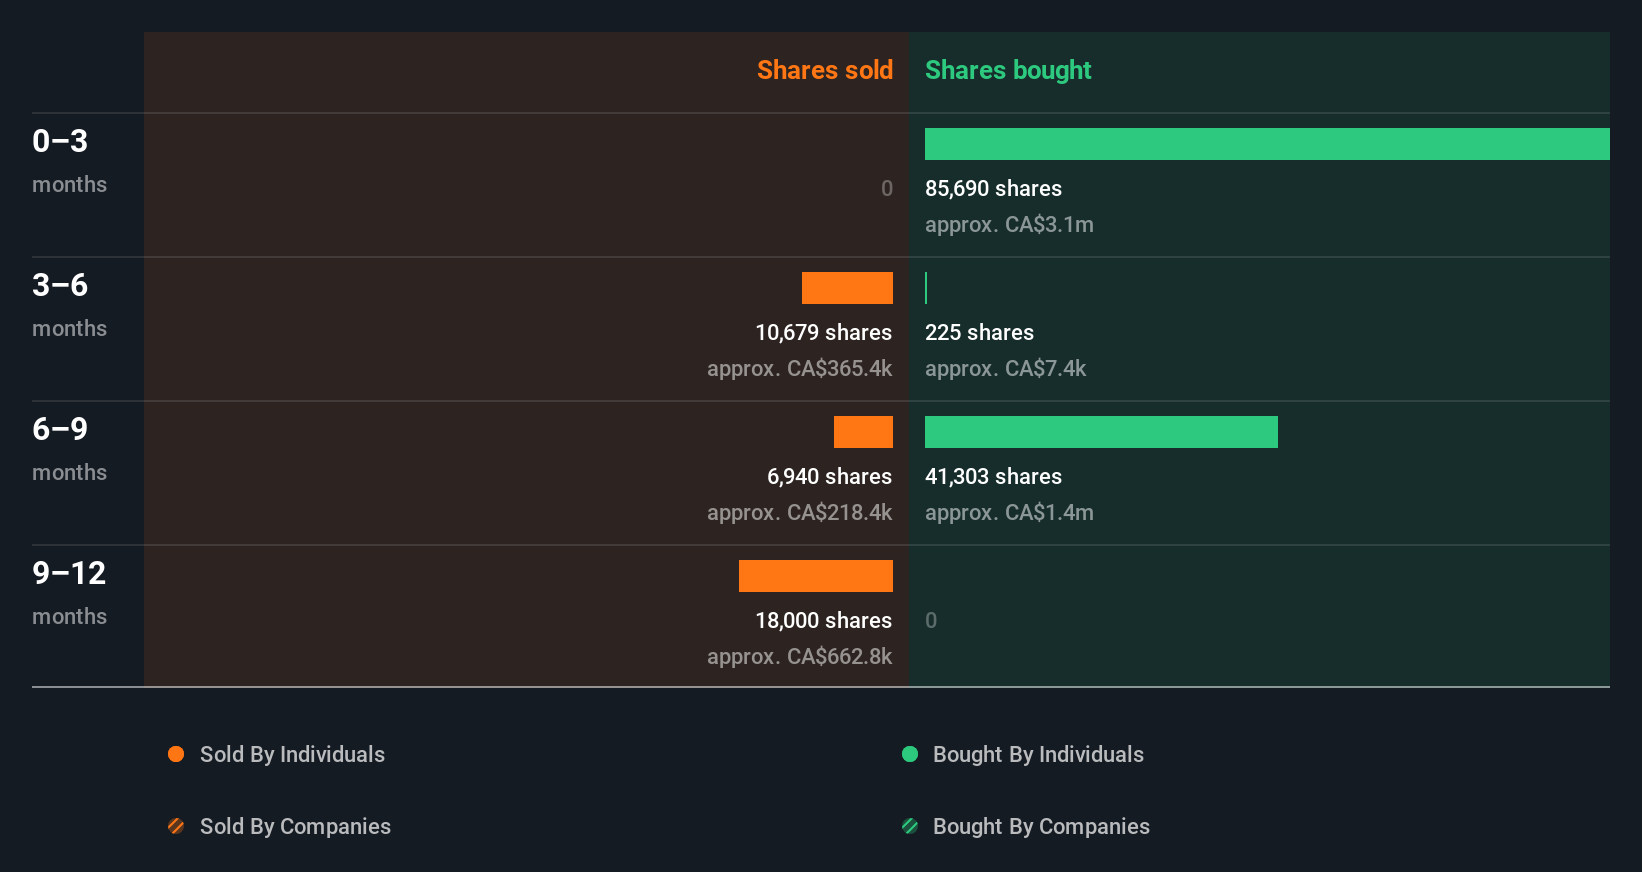1642x872 pixels.
Task: Click the green 6–9 months bought bar
Action: coord(1101,432)
